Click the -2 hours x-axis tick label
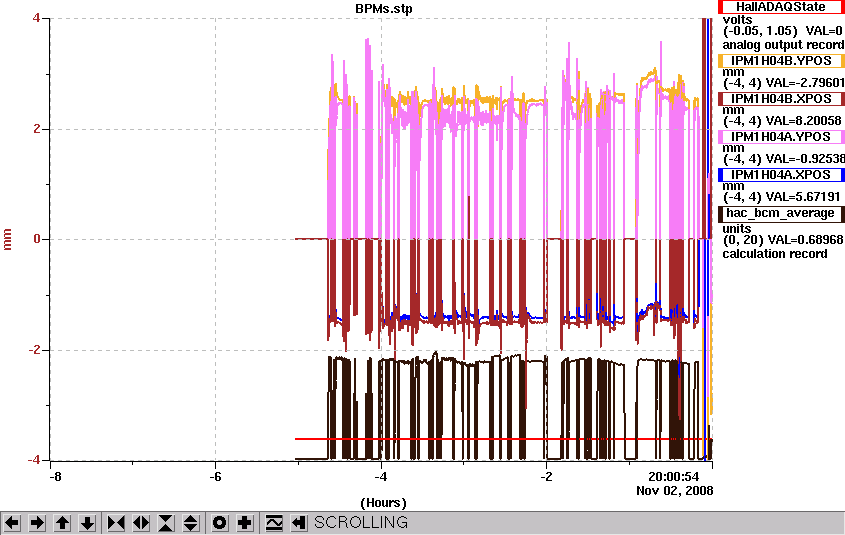 coord(546,477)
